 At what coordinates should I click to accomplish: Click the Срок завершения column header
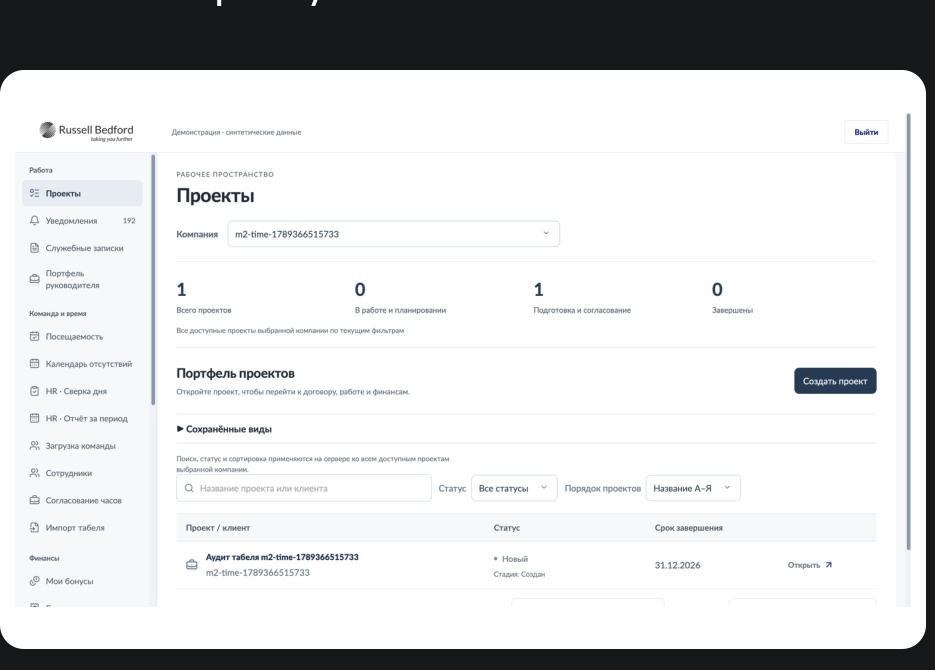[689, 528]
